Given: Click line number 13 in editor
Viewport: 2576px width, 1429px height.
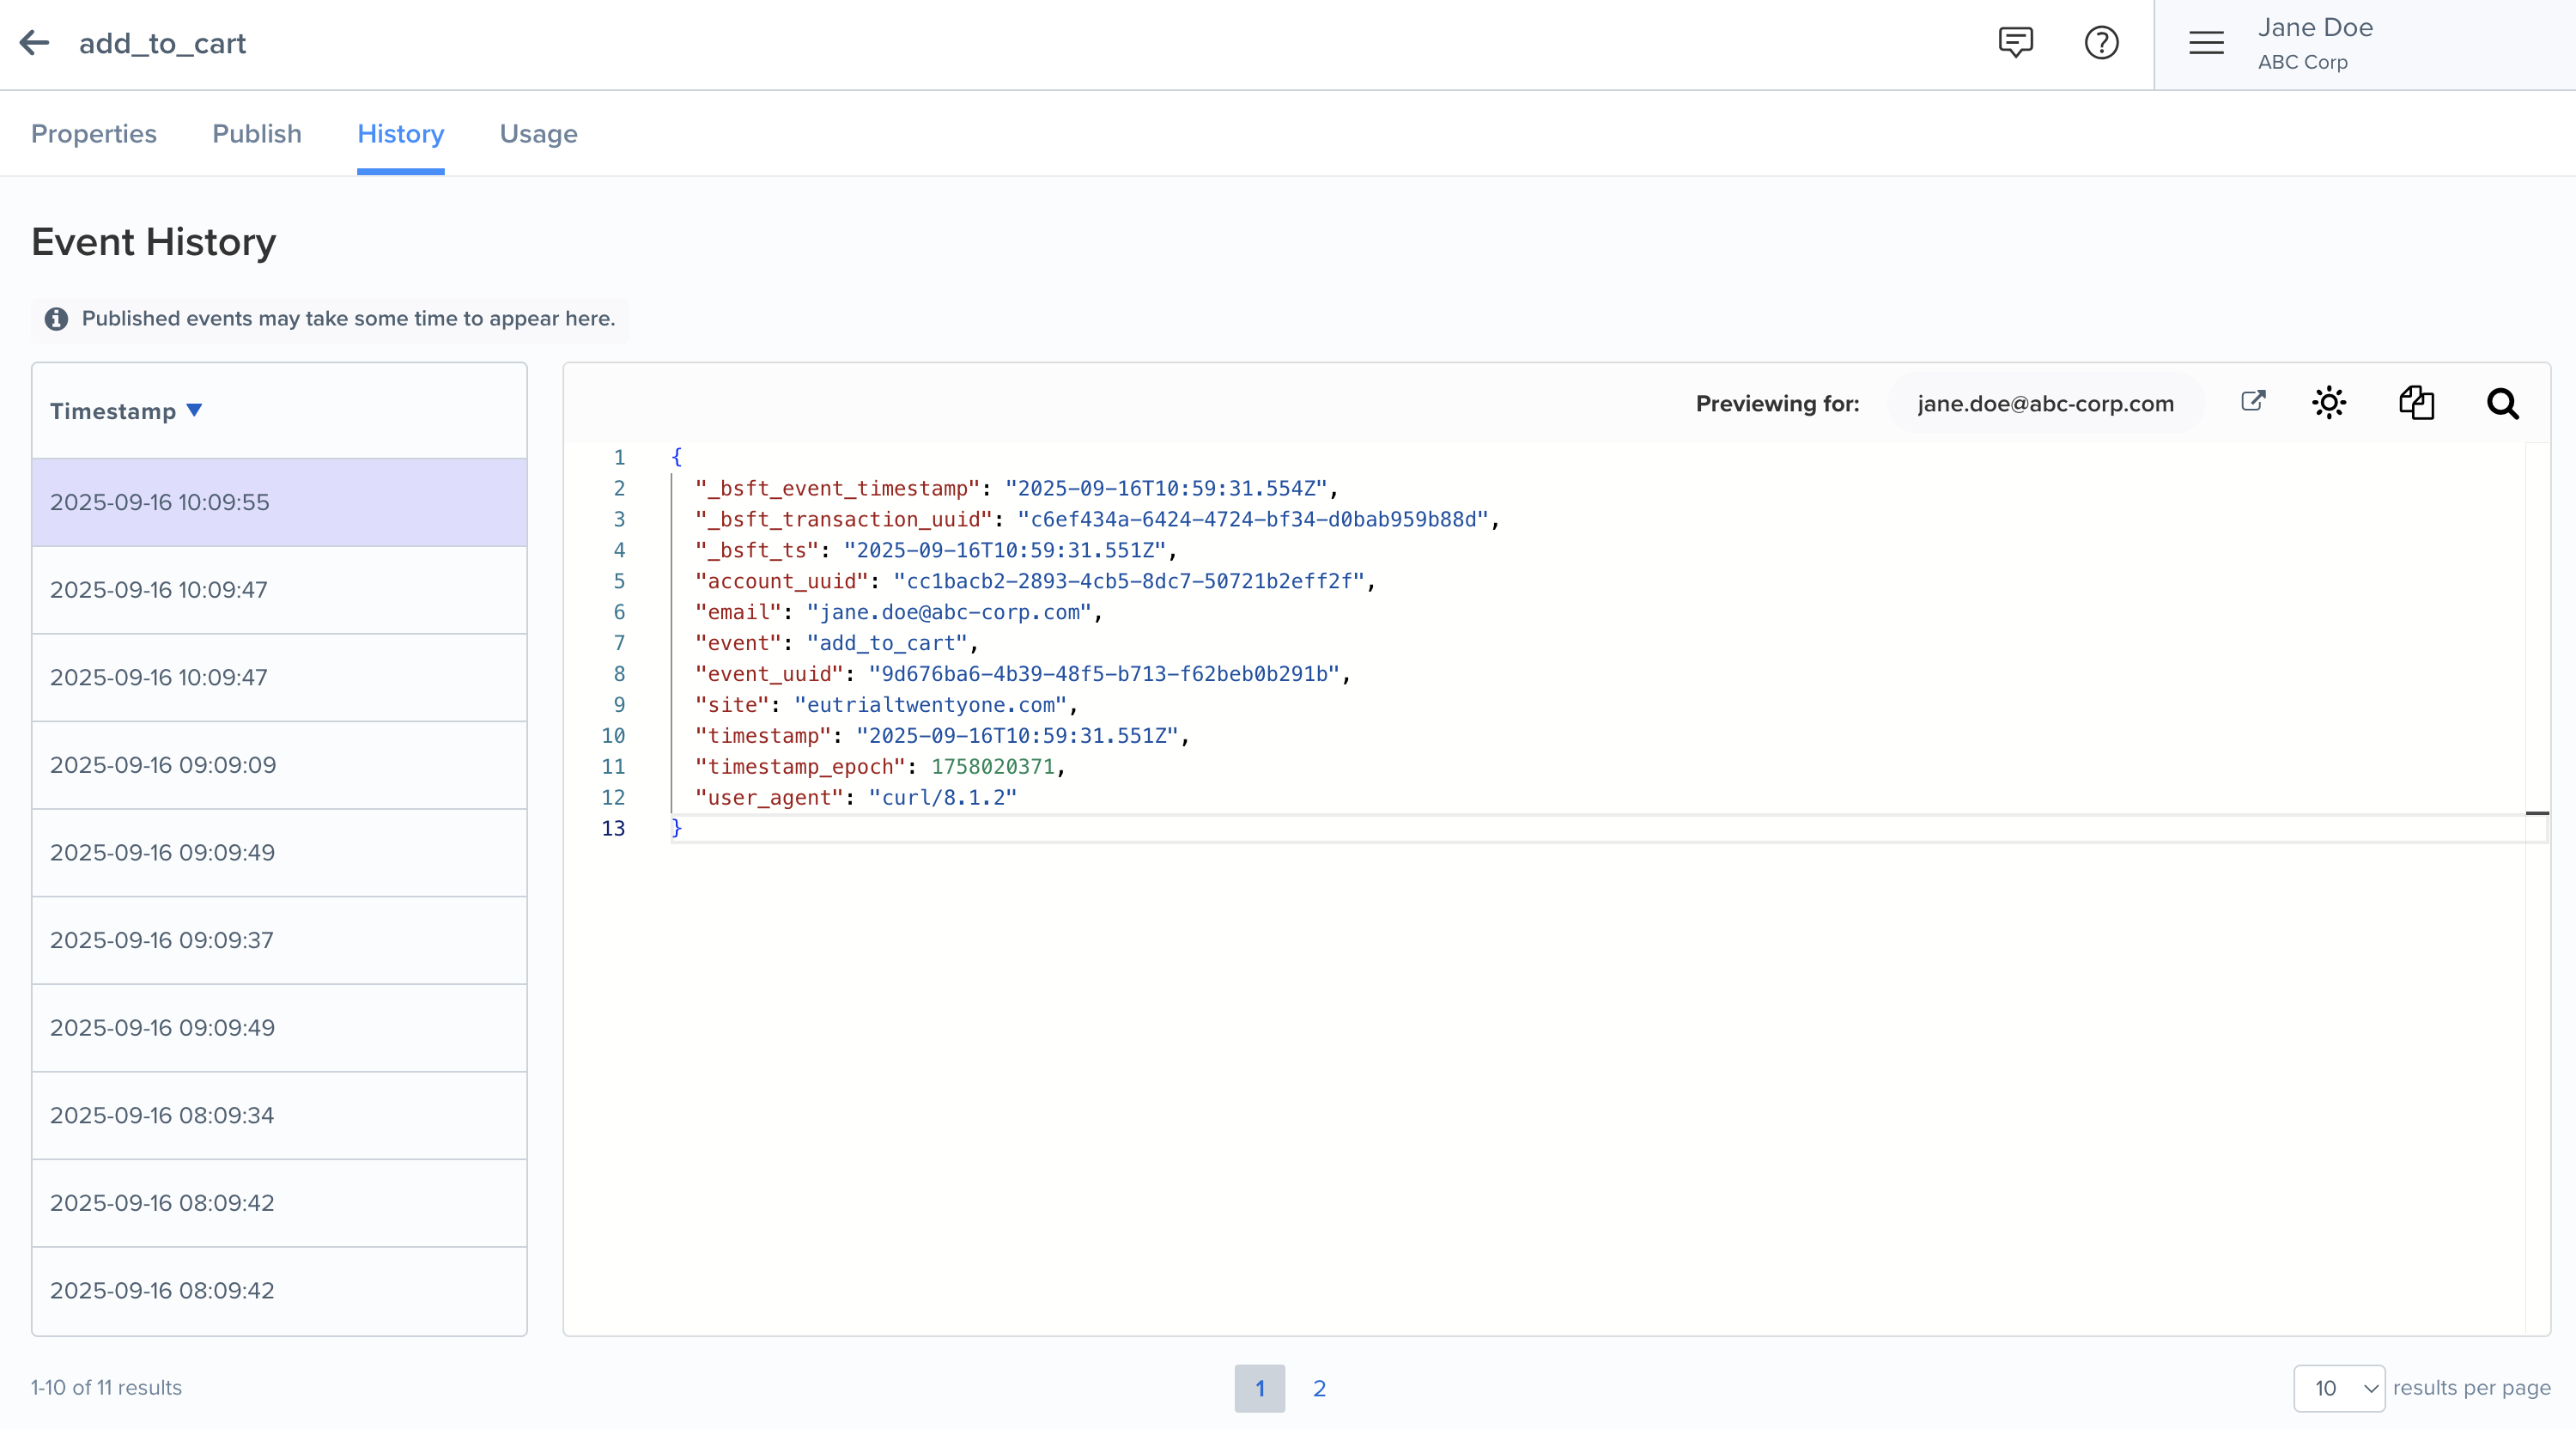Looking at the screenshot, I should [x=613, y=829].
